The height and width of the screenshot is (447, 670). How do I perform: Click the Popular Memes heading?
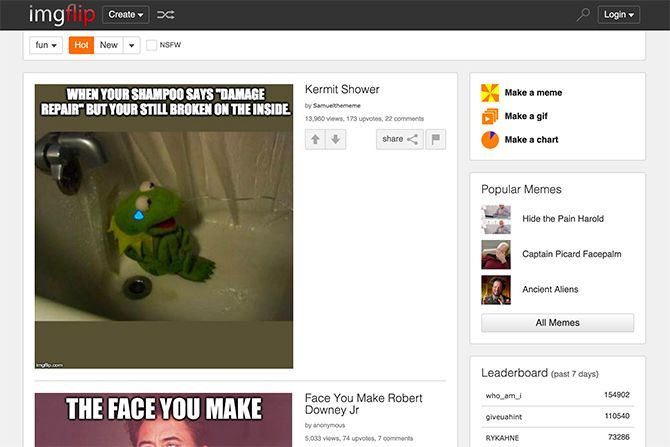click(521, 189)
